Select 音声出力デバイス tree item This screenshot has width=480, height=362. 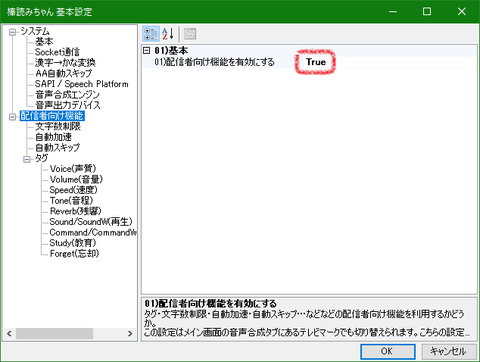tap(68, 105)
